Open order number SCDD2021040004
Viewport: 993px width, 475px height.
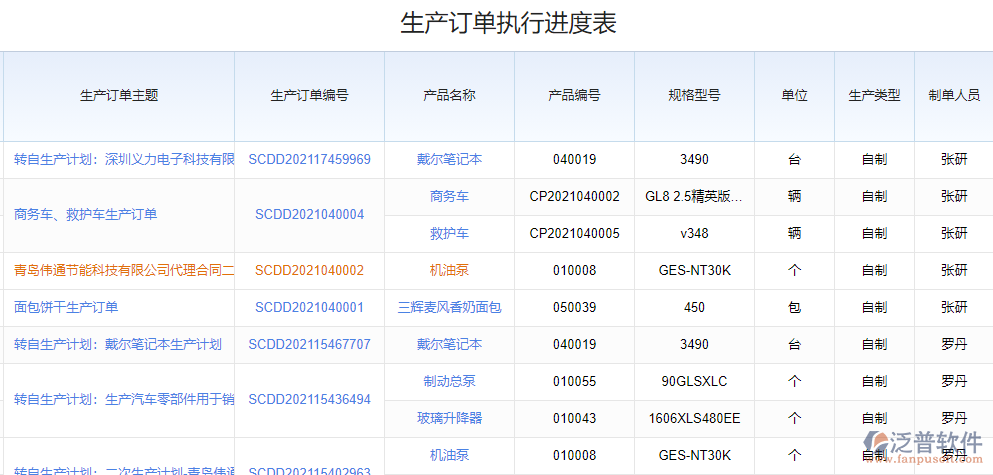309,214
